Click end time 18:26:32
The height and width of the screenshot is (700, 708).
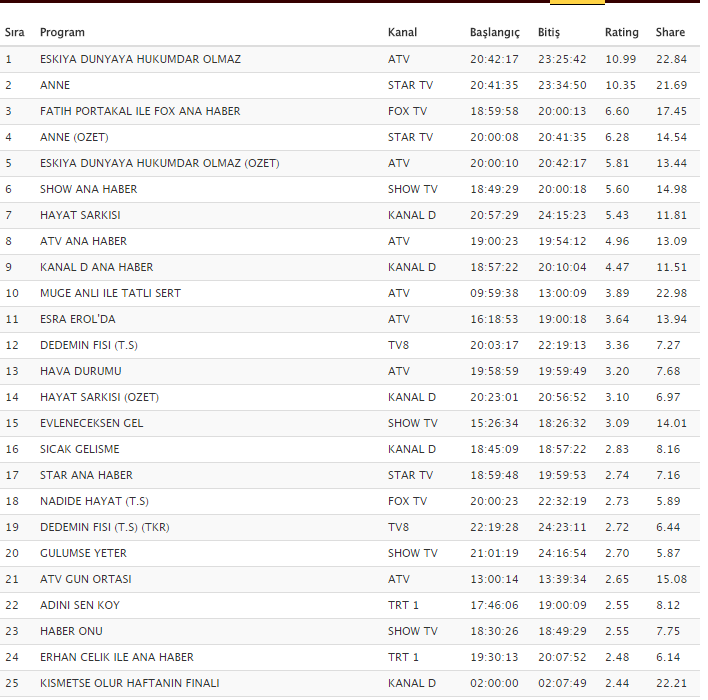pos(562,423)
